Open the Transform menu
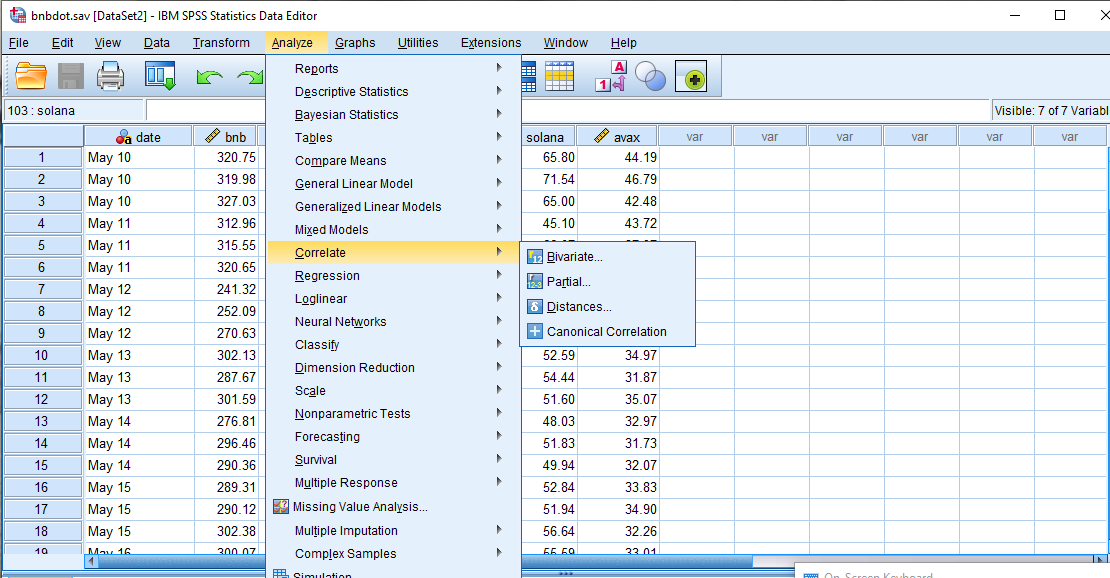 pyautogui.click(x=221, y=42)
